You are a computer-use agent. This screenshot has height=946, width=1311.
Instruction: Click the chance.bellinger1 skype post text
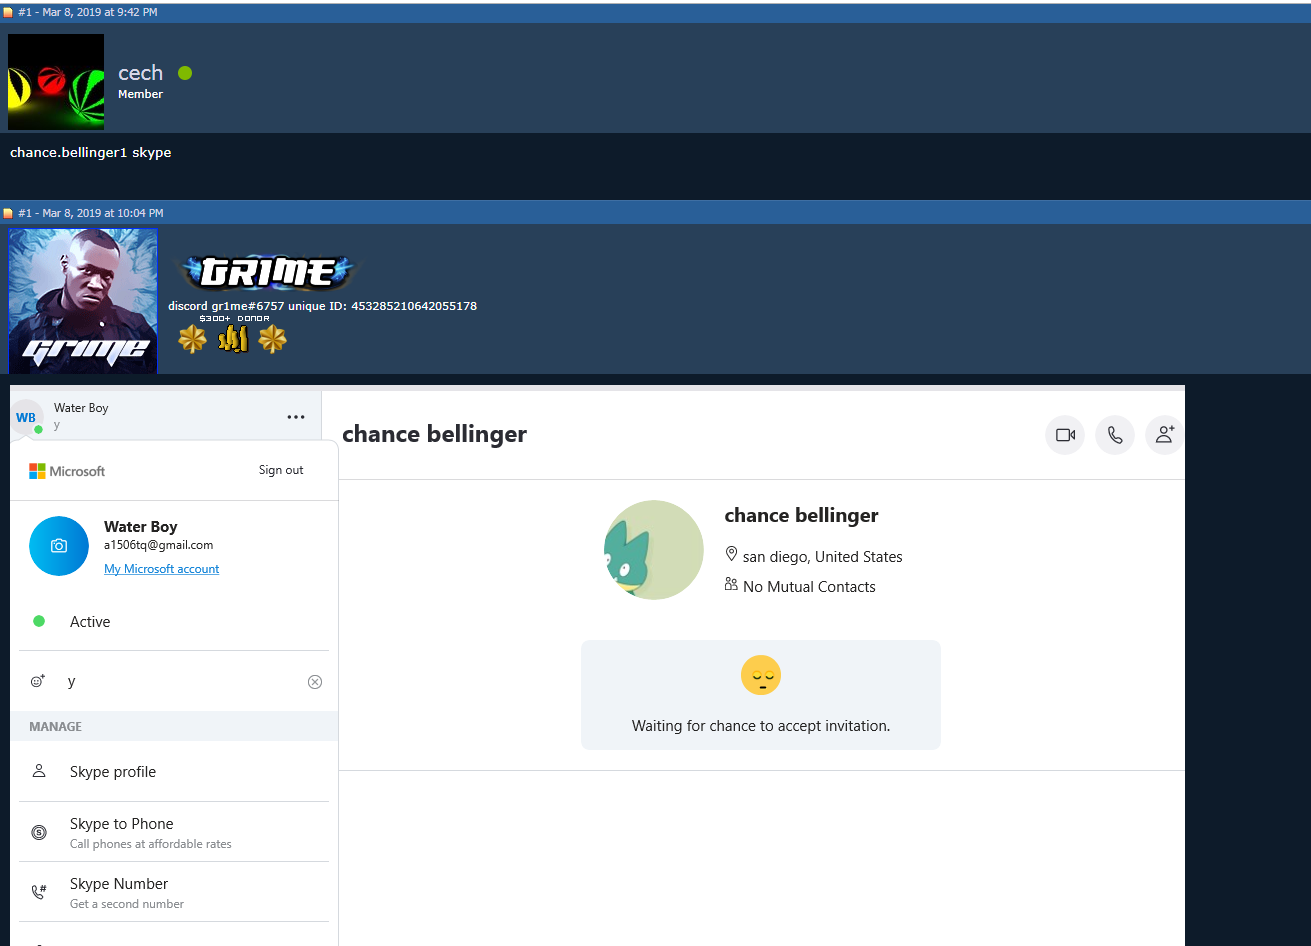(x=91, y=153)
